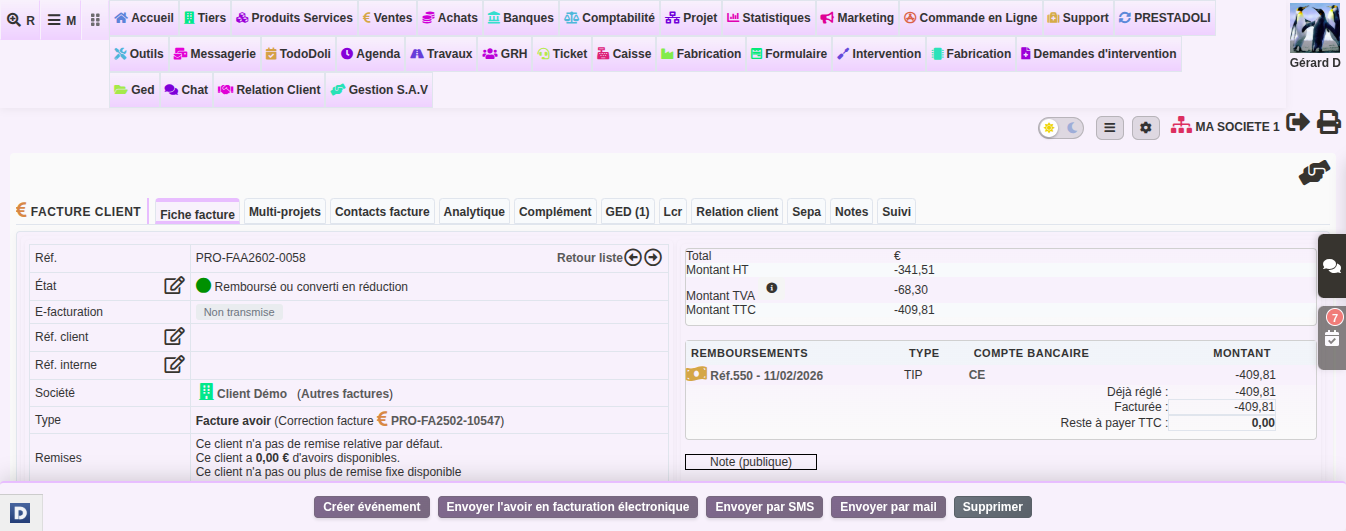
Task: Open the Intervention menu
Action: click(x=879, y=54)
